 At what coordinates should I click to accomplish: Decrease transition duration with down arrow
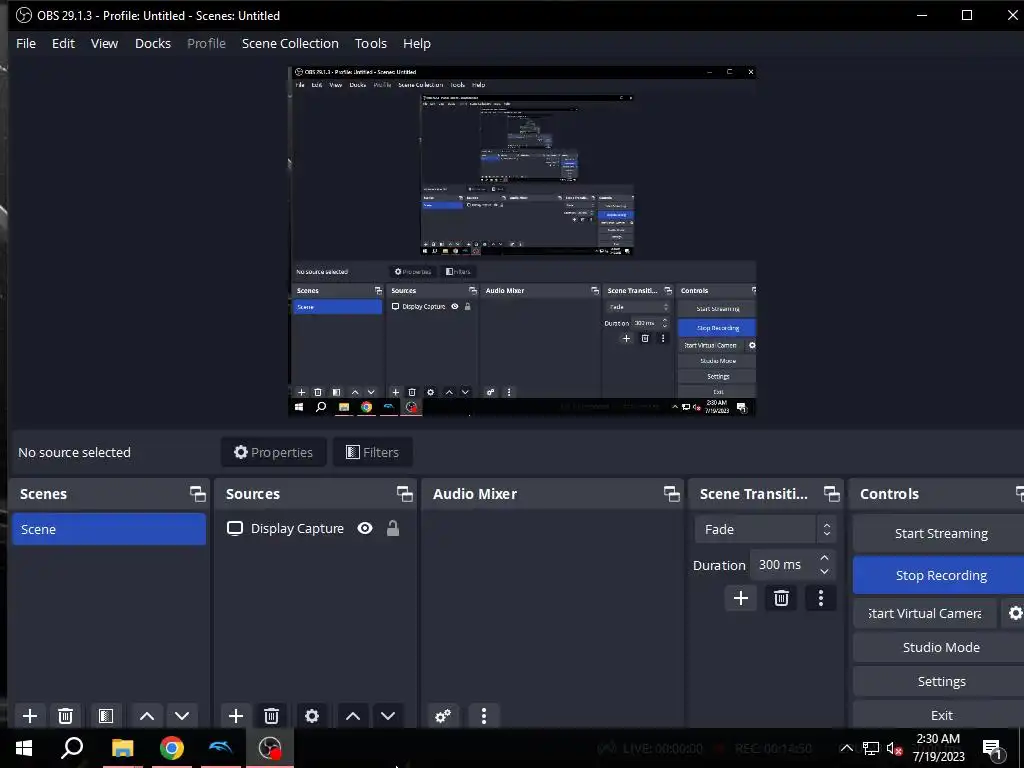tap(824, 572)
